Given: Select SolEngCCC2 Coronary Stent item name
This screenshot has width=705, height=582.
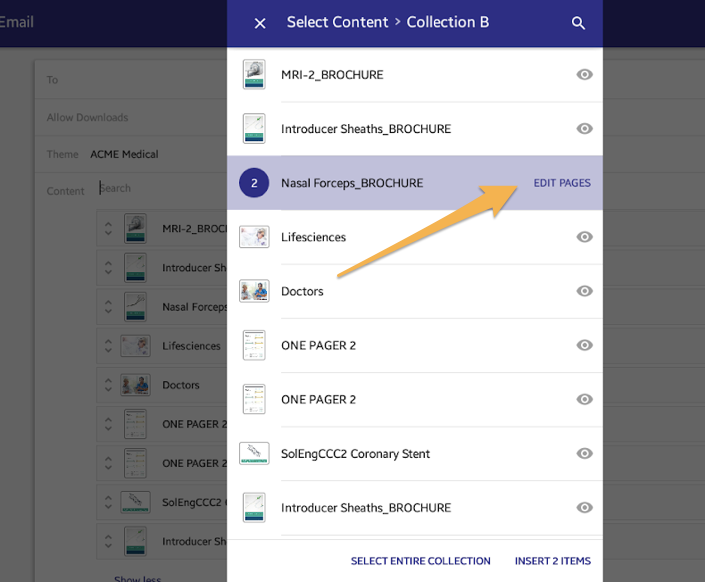Looking at the screenshot, I should pos(355,454).
